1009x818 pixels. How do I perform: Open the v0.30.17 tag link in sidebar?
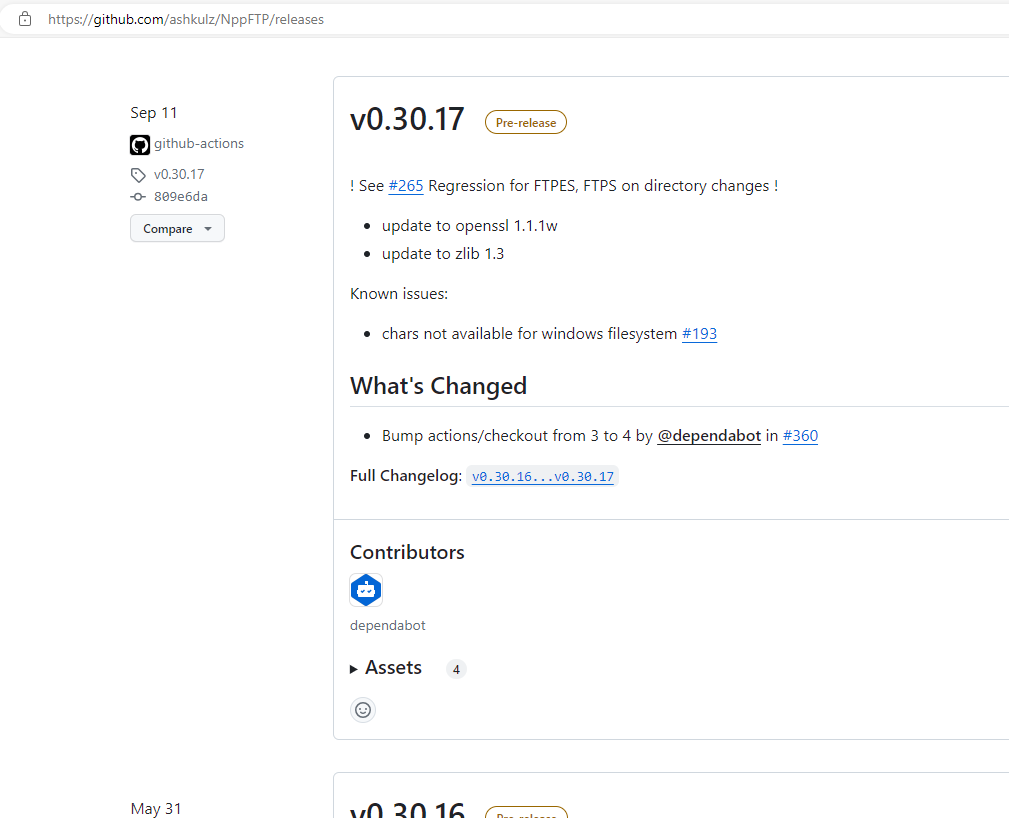[179, 174]
